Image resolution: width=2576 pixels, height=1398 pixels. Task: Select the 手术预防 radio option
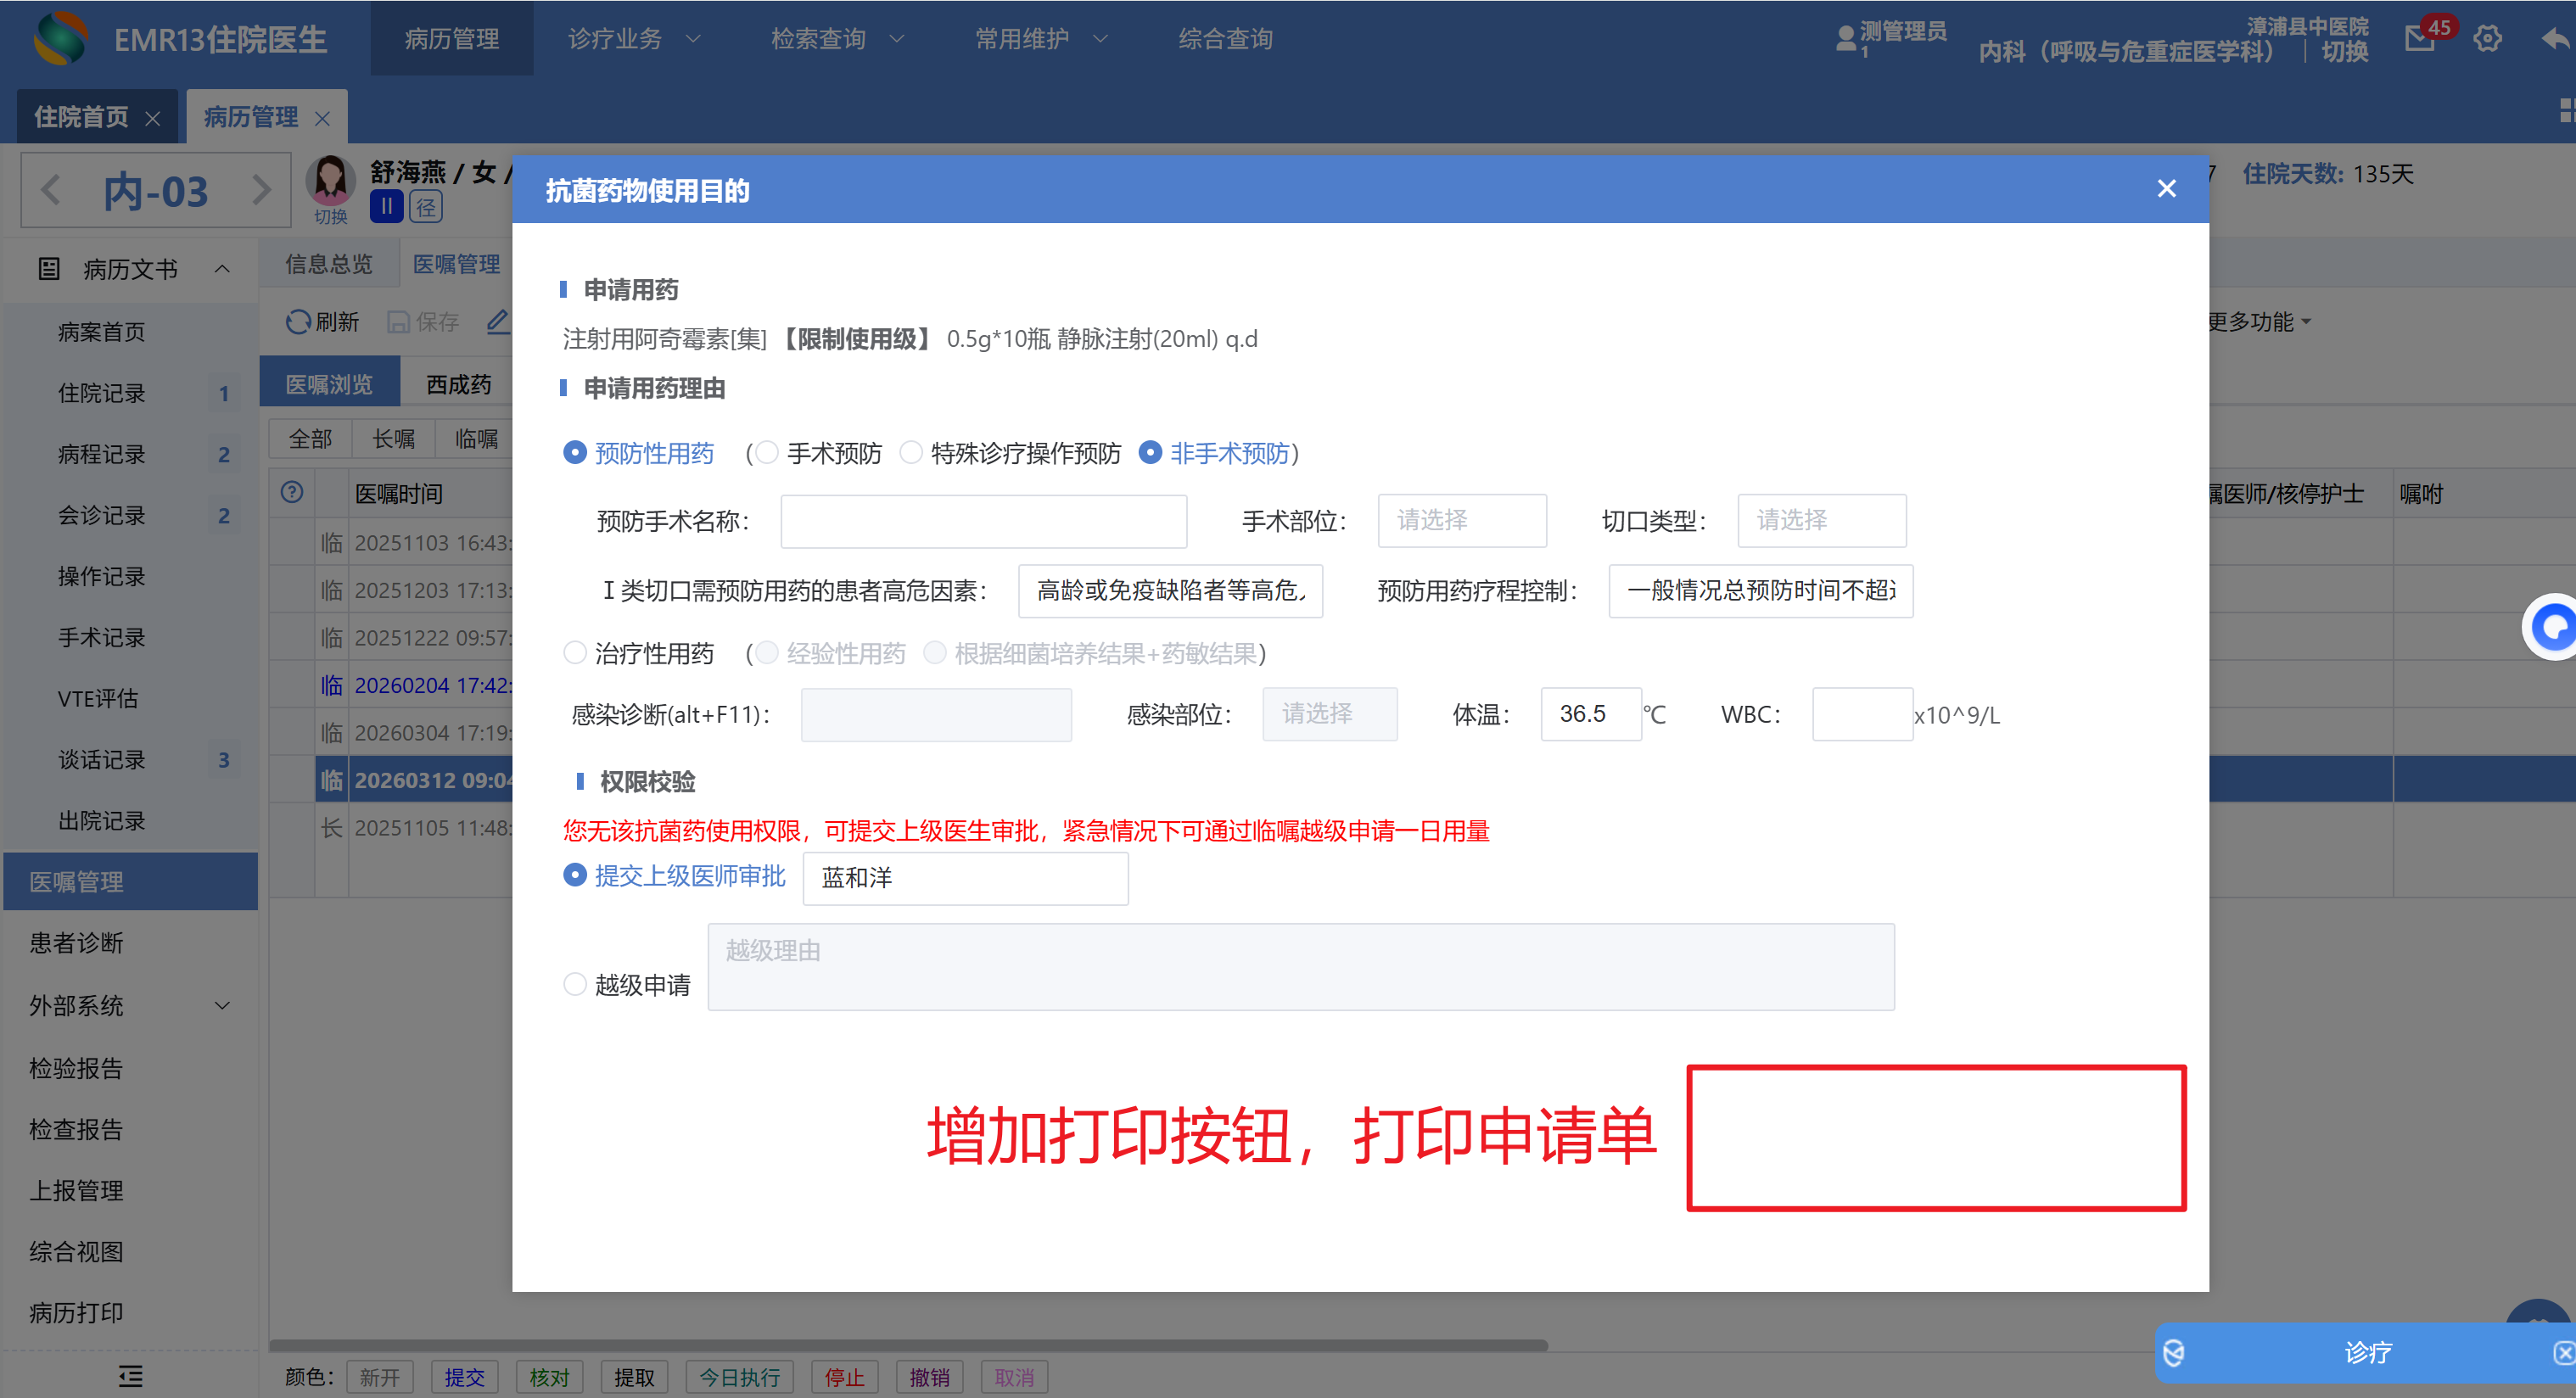tap(768, 453)
